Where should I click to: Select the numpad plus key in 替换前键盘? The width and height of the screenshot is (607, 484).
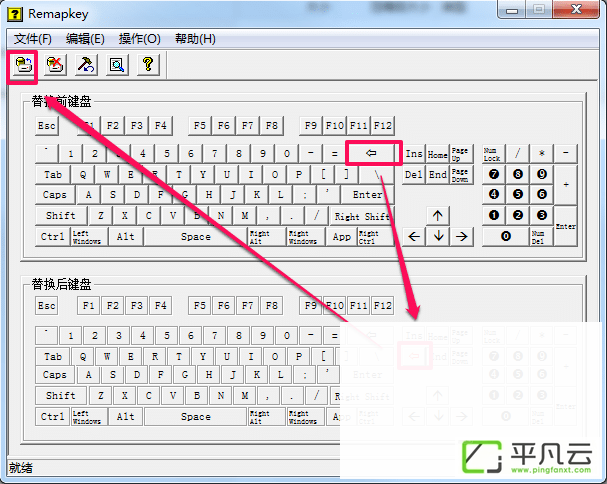tap(566, 184)
